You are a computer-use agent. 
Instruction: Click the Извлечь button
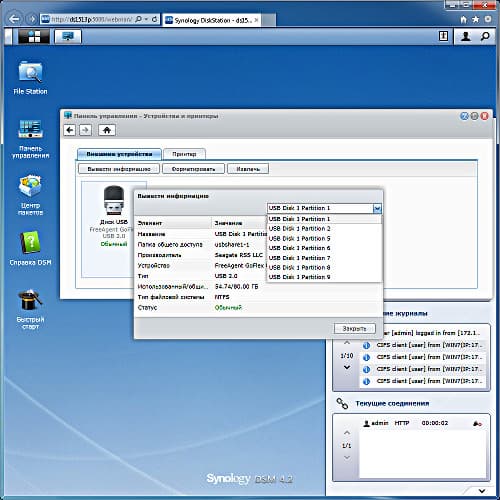[x=248, y=169]
